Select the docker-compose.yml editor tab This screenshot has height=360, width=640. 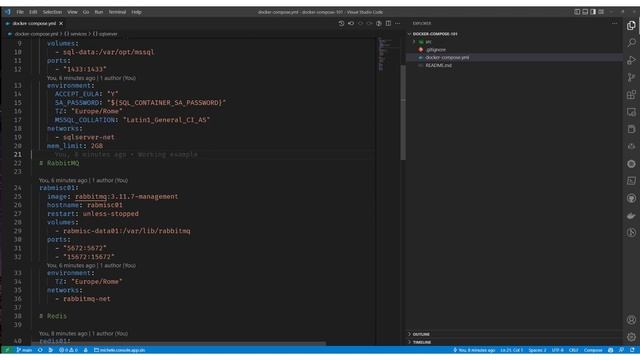point(34,24)
